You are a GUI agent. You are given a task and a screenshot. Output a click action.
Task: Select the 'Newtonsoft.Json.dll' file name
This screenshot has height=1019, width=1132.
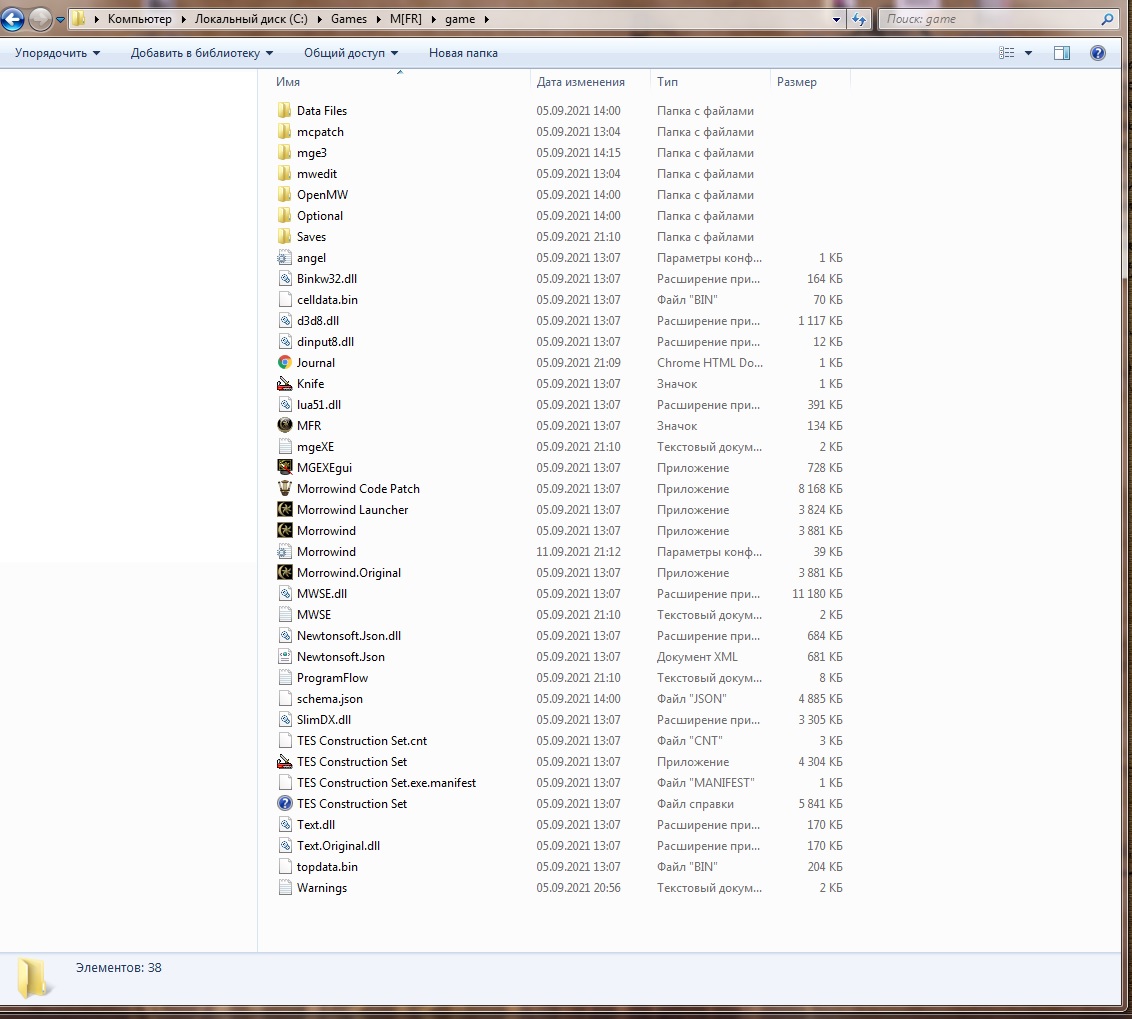point(349,636)
